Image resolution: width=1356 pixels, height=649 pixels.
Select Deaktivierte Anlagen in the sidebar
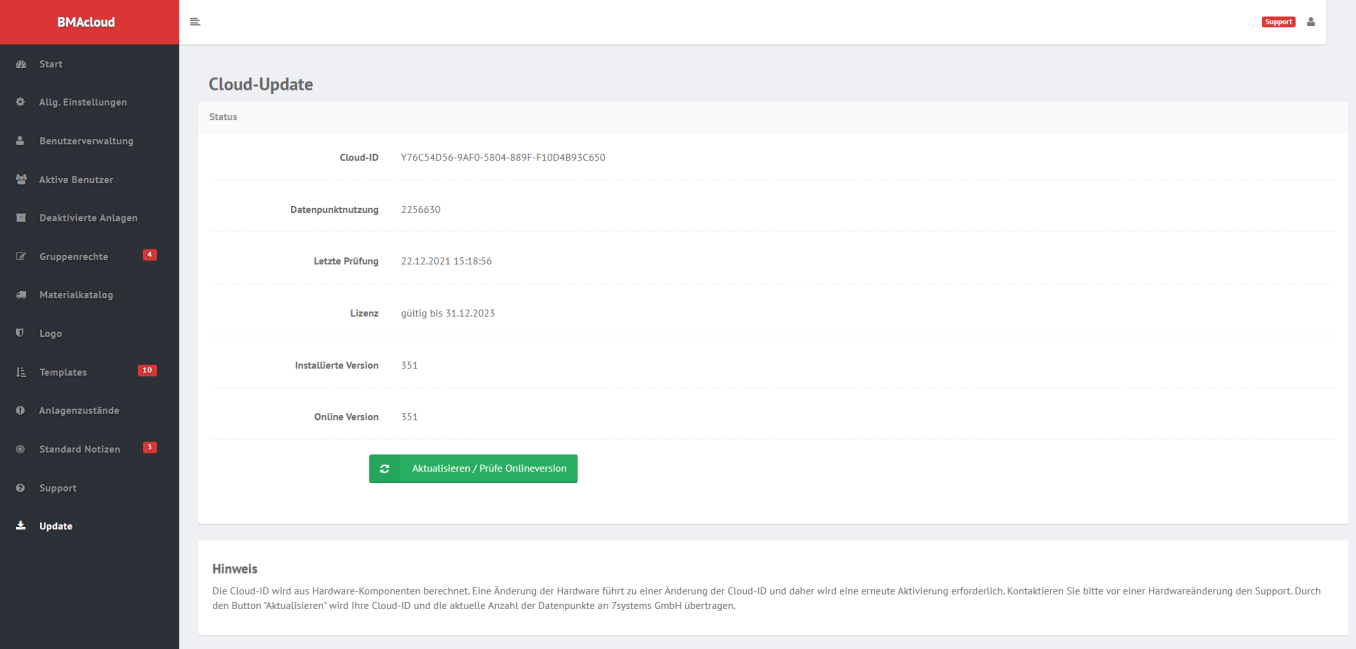tap(90, 218)
